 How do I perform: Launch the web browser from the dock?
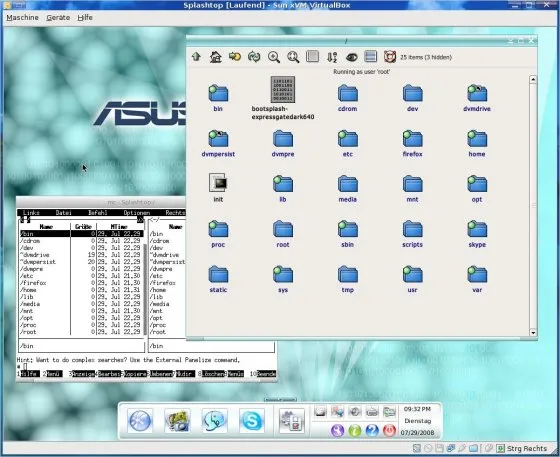[x=140, y=421]
